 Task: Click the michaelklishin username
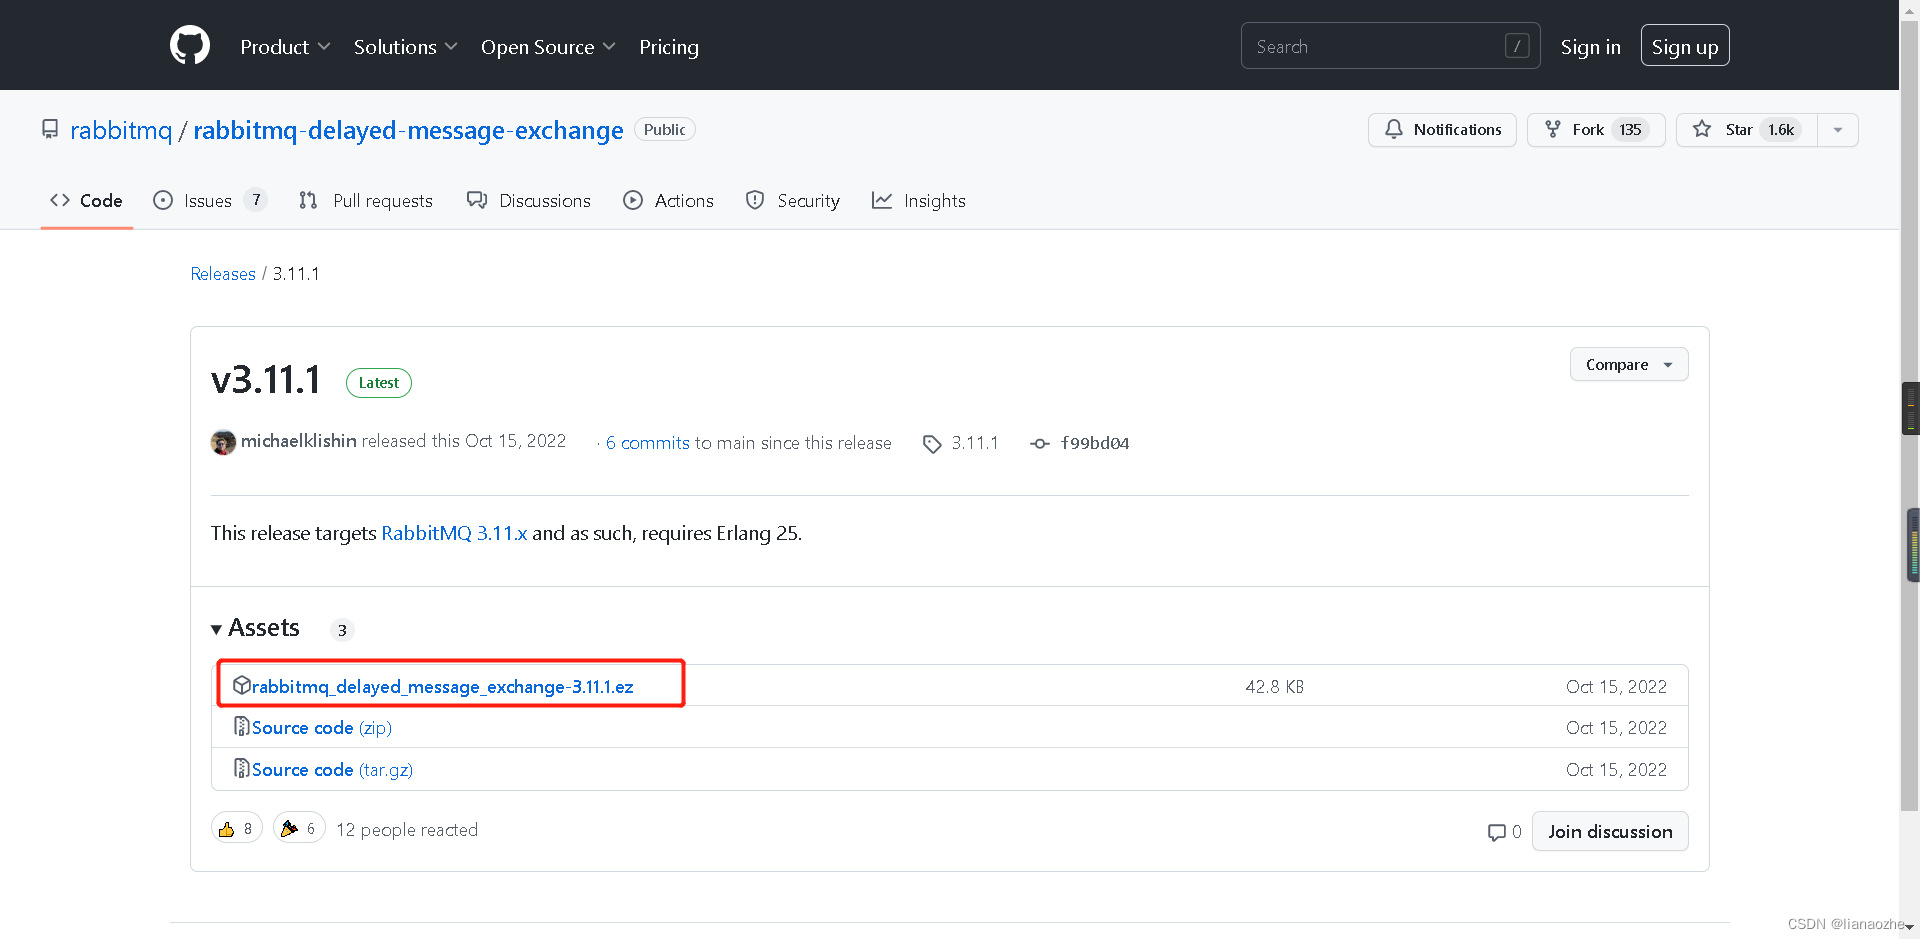point(298,441)
